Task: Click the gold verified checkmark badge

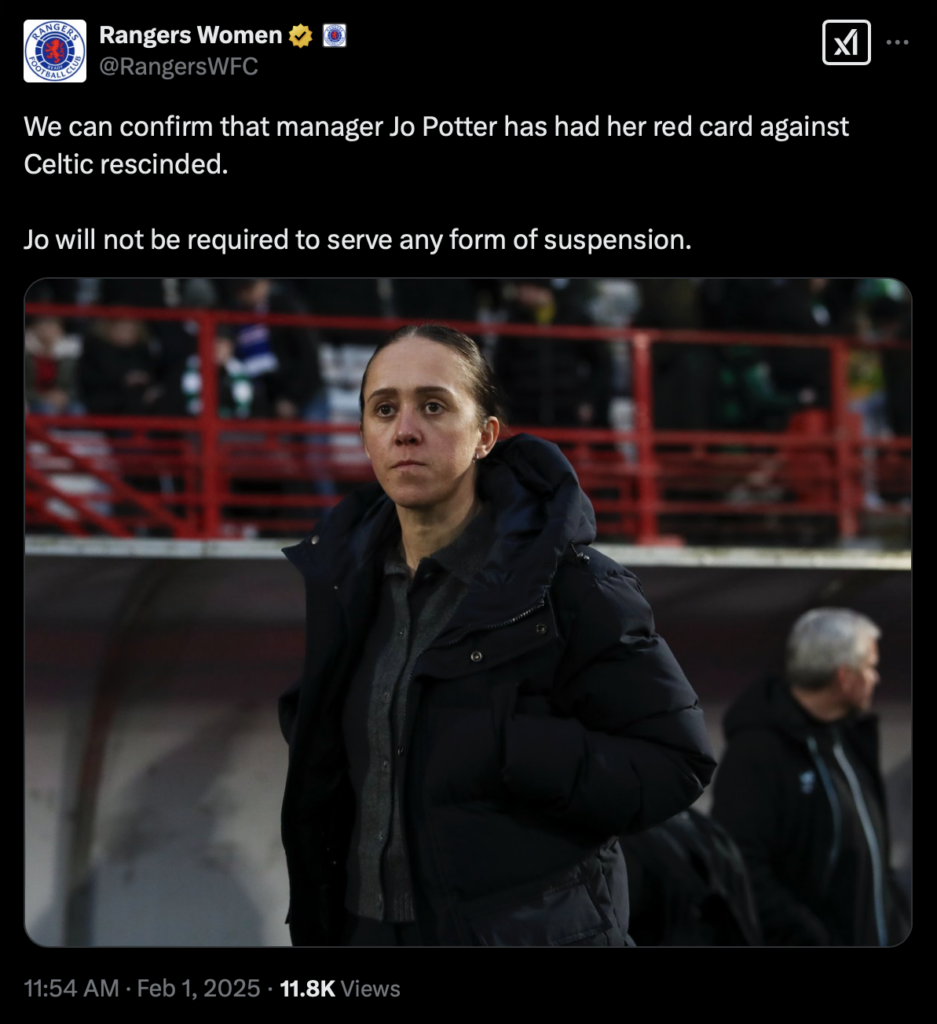Action: [x=300, y=36]
